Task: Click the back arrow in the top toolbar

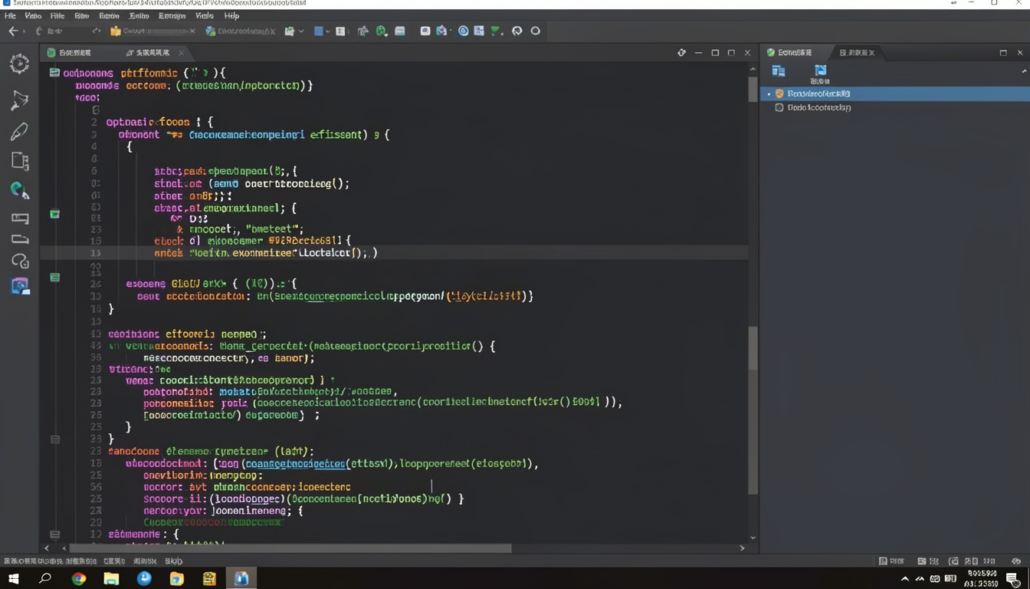Action: 13,31
